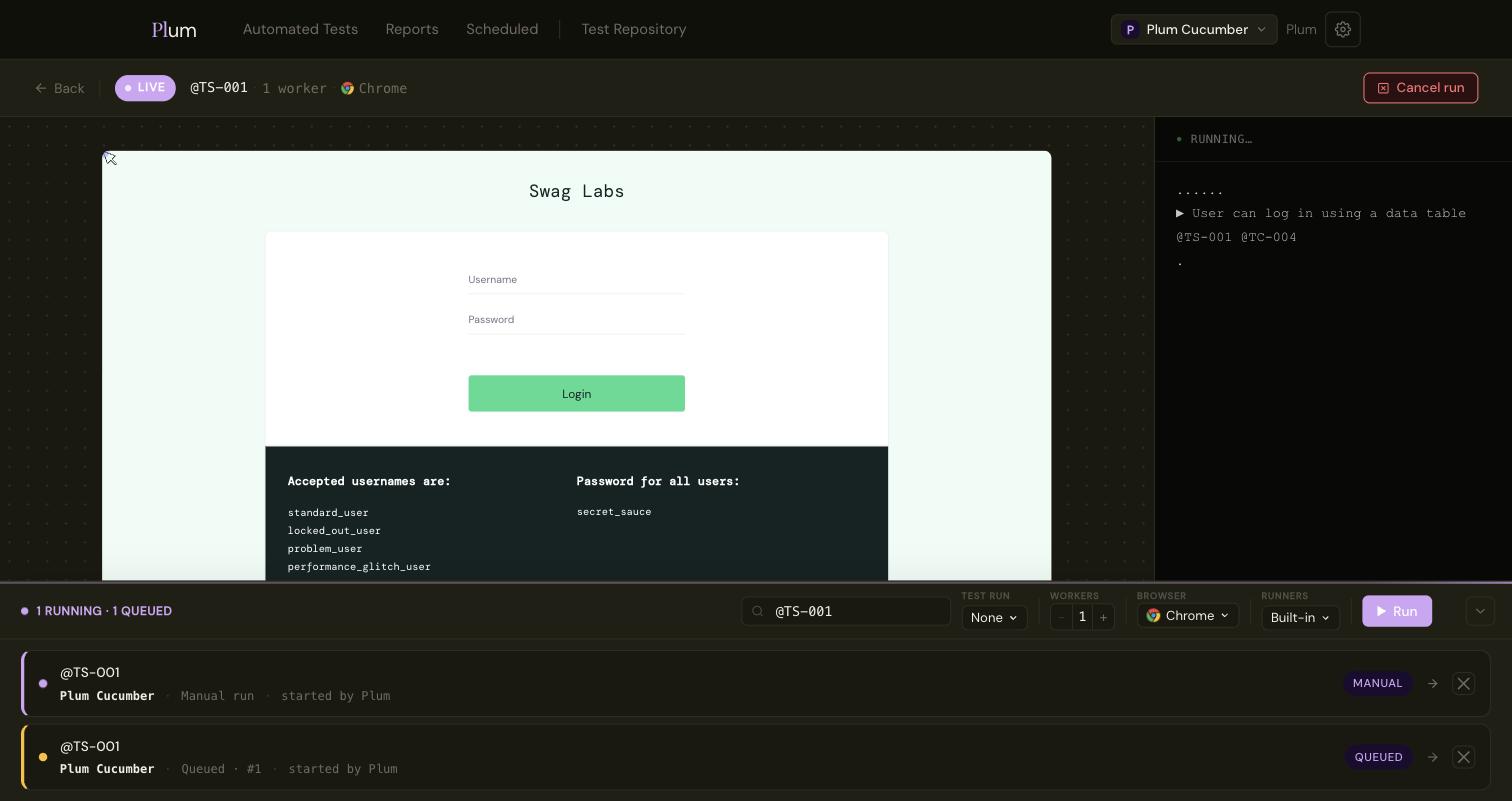Open the Plum Cucumber project dropdown
The height and width of the screenshot is (801, 1512).
pyautogui.click(x=1194, y=30)
